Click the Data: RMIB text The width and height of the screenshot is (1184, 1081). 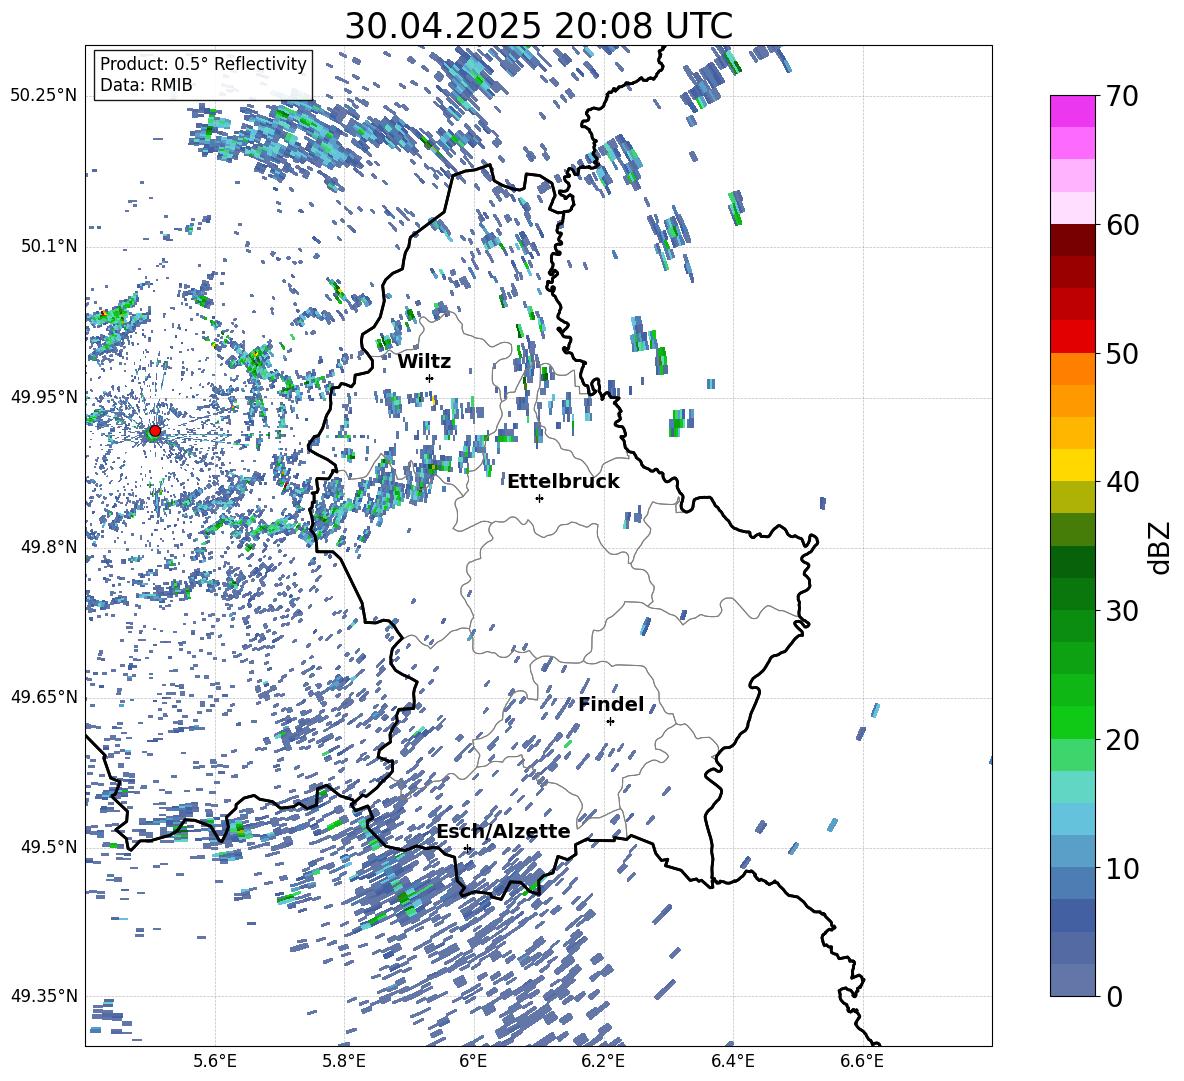tap(146, 85)
